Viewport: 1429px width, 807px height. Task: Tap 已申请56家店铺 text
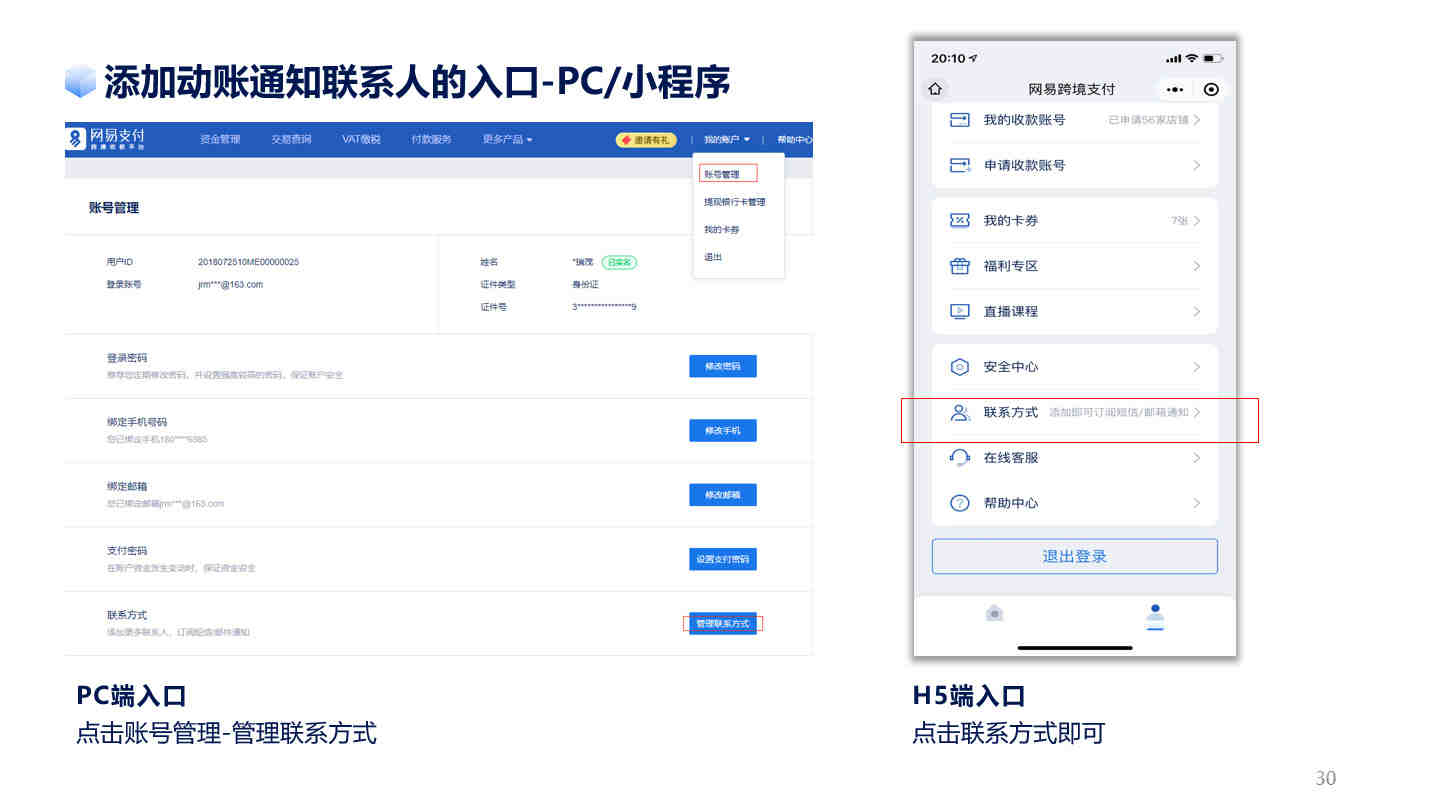point(1148,120)
